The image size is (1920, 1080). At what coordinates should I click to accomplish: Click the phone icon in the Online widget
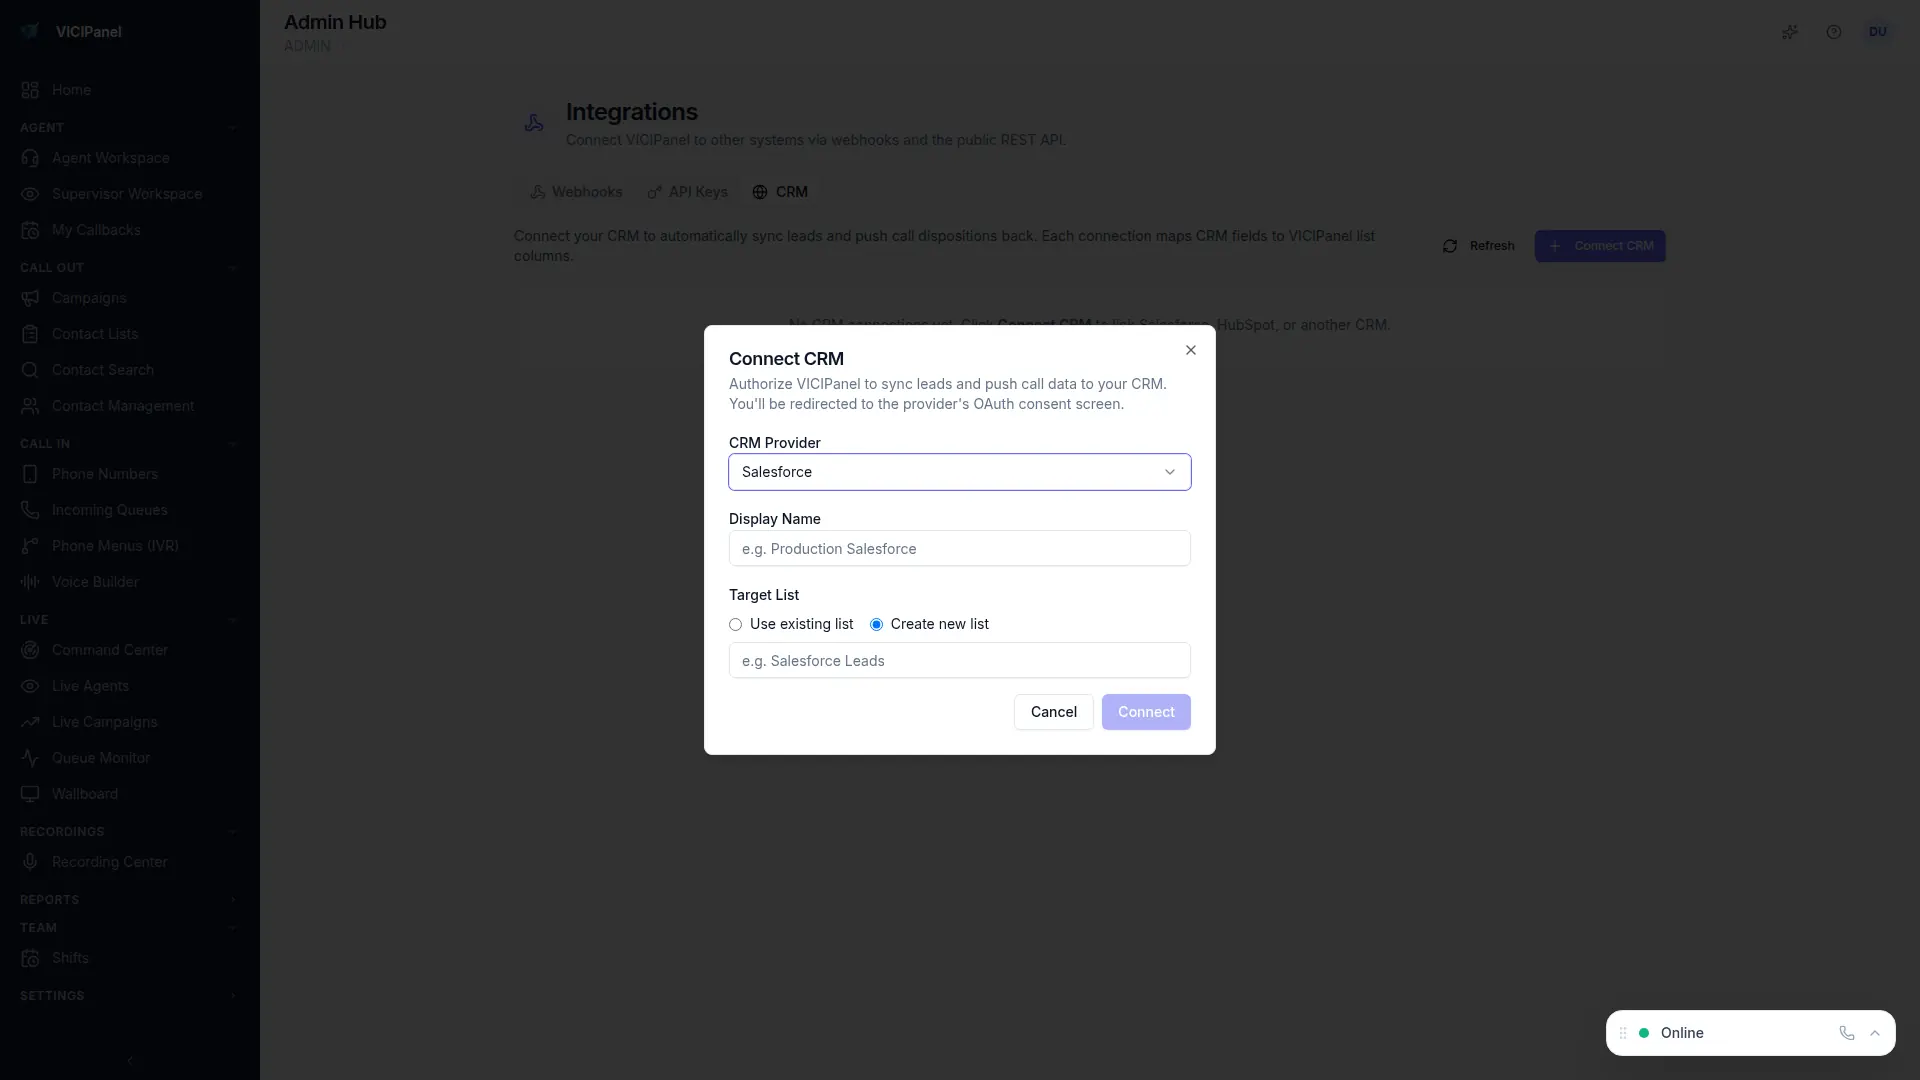point(1847,1033)
